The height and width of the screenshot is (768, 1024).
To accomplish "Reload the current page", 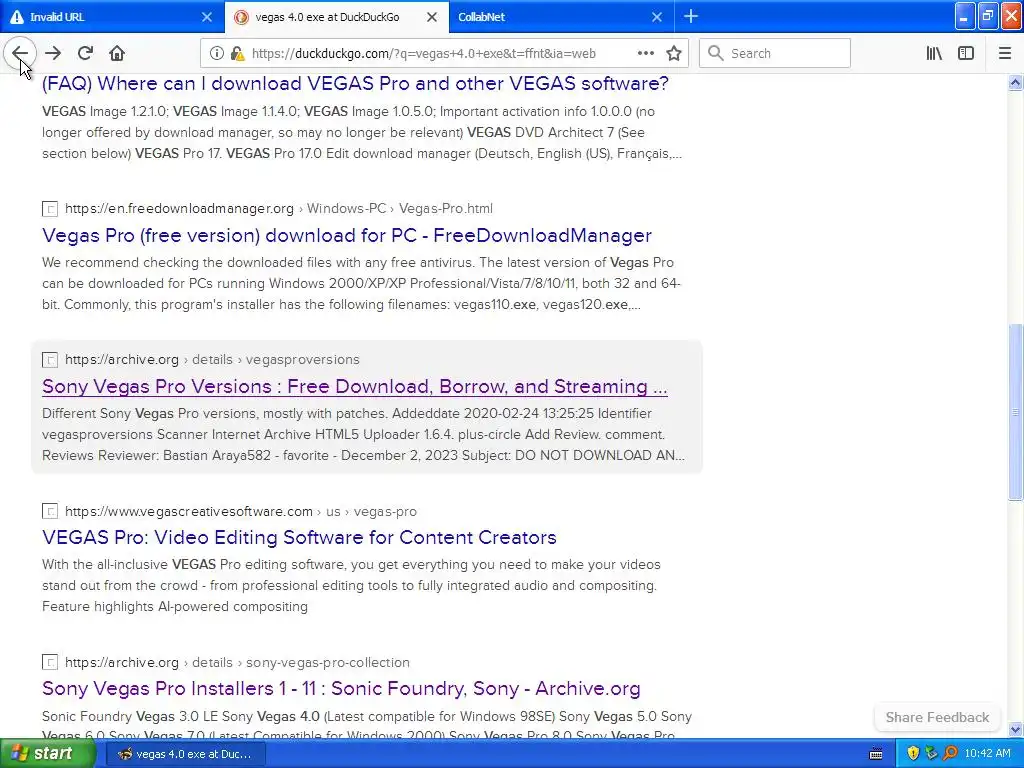I will [85, 53].
